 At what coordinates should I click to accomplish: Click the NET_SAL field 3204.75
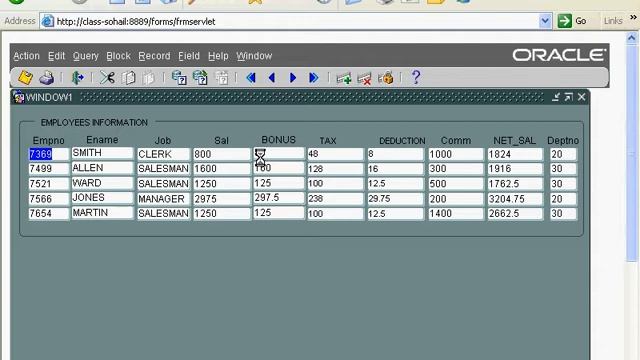pos(515,199)
